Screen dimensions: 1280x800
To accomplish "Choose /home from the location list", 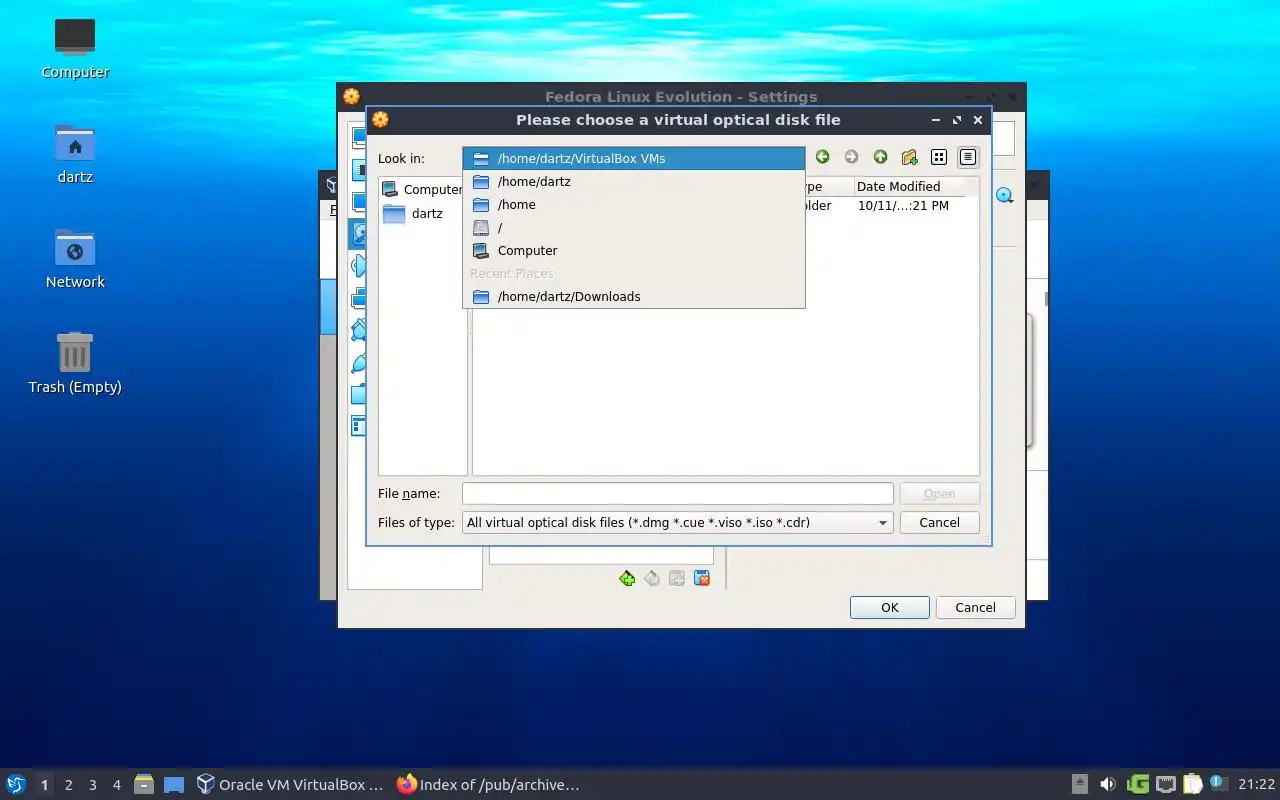I will (x=634, y=204).
